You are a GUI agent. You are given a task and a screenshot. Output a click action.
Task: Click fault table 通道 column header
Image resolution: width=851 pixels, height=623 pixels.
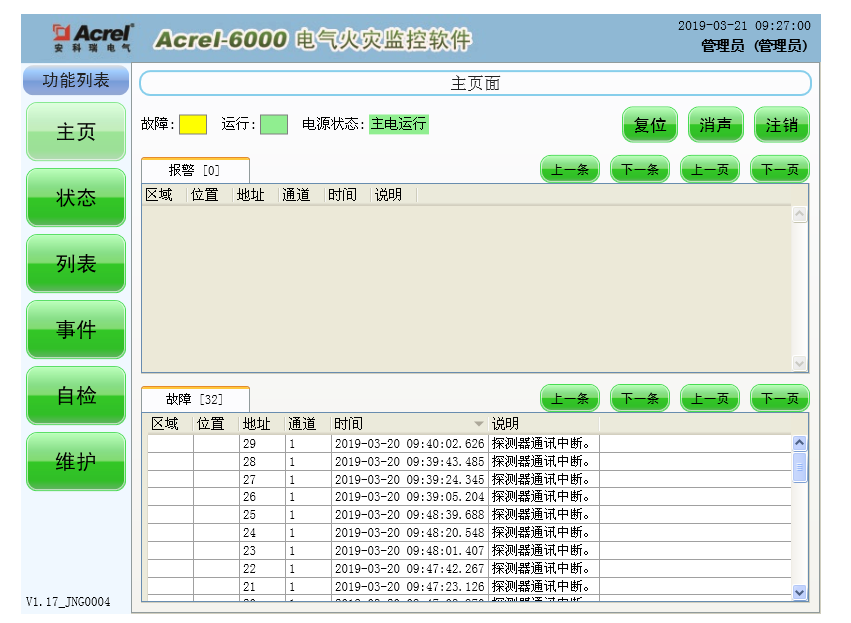click(x=308, y=423)
